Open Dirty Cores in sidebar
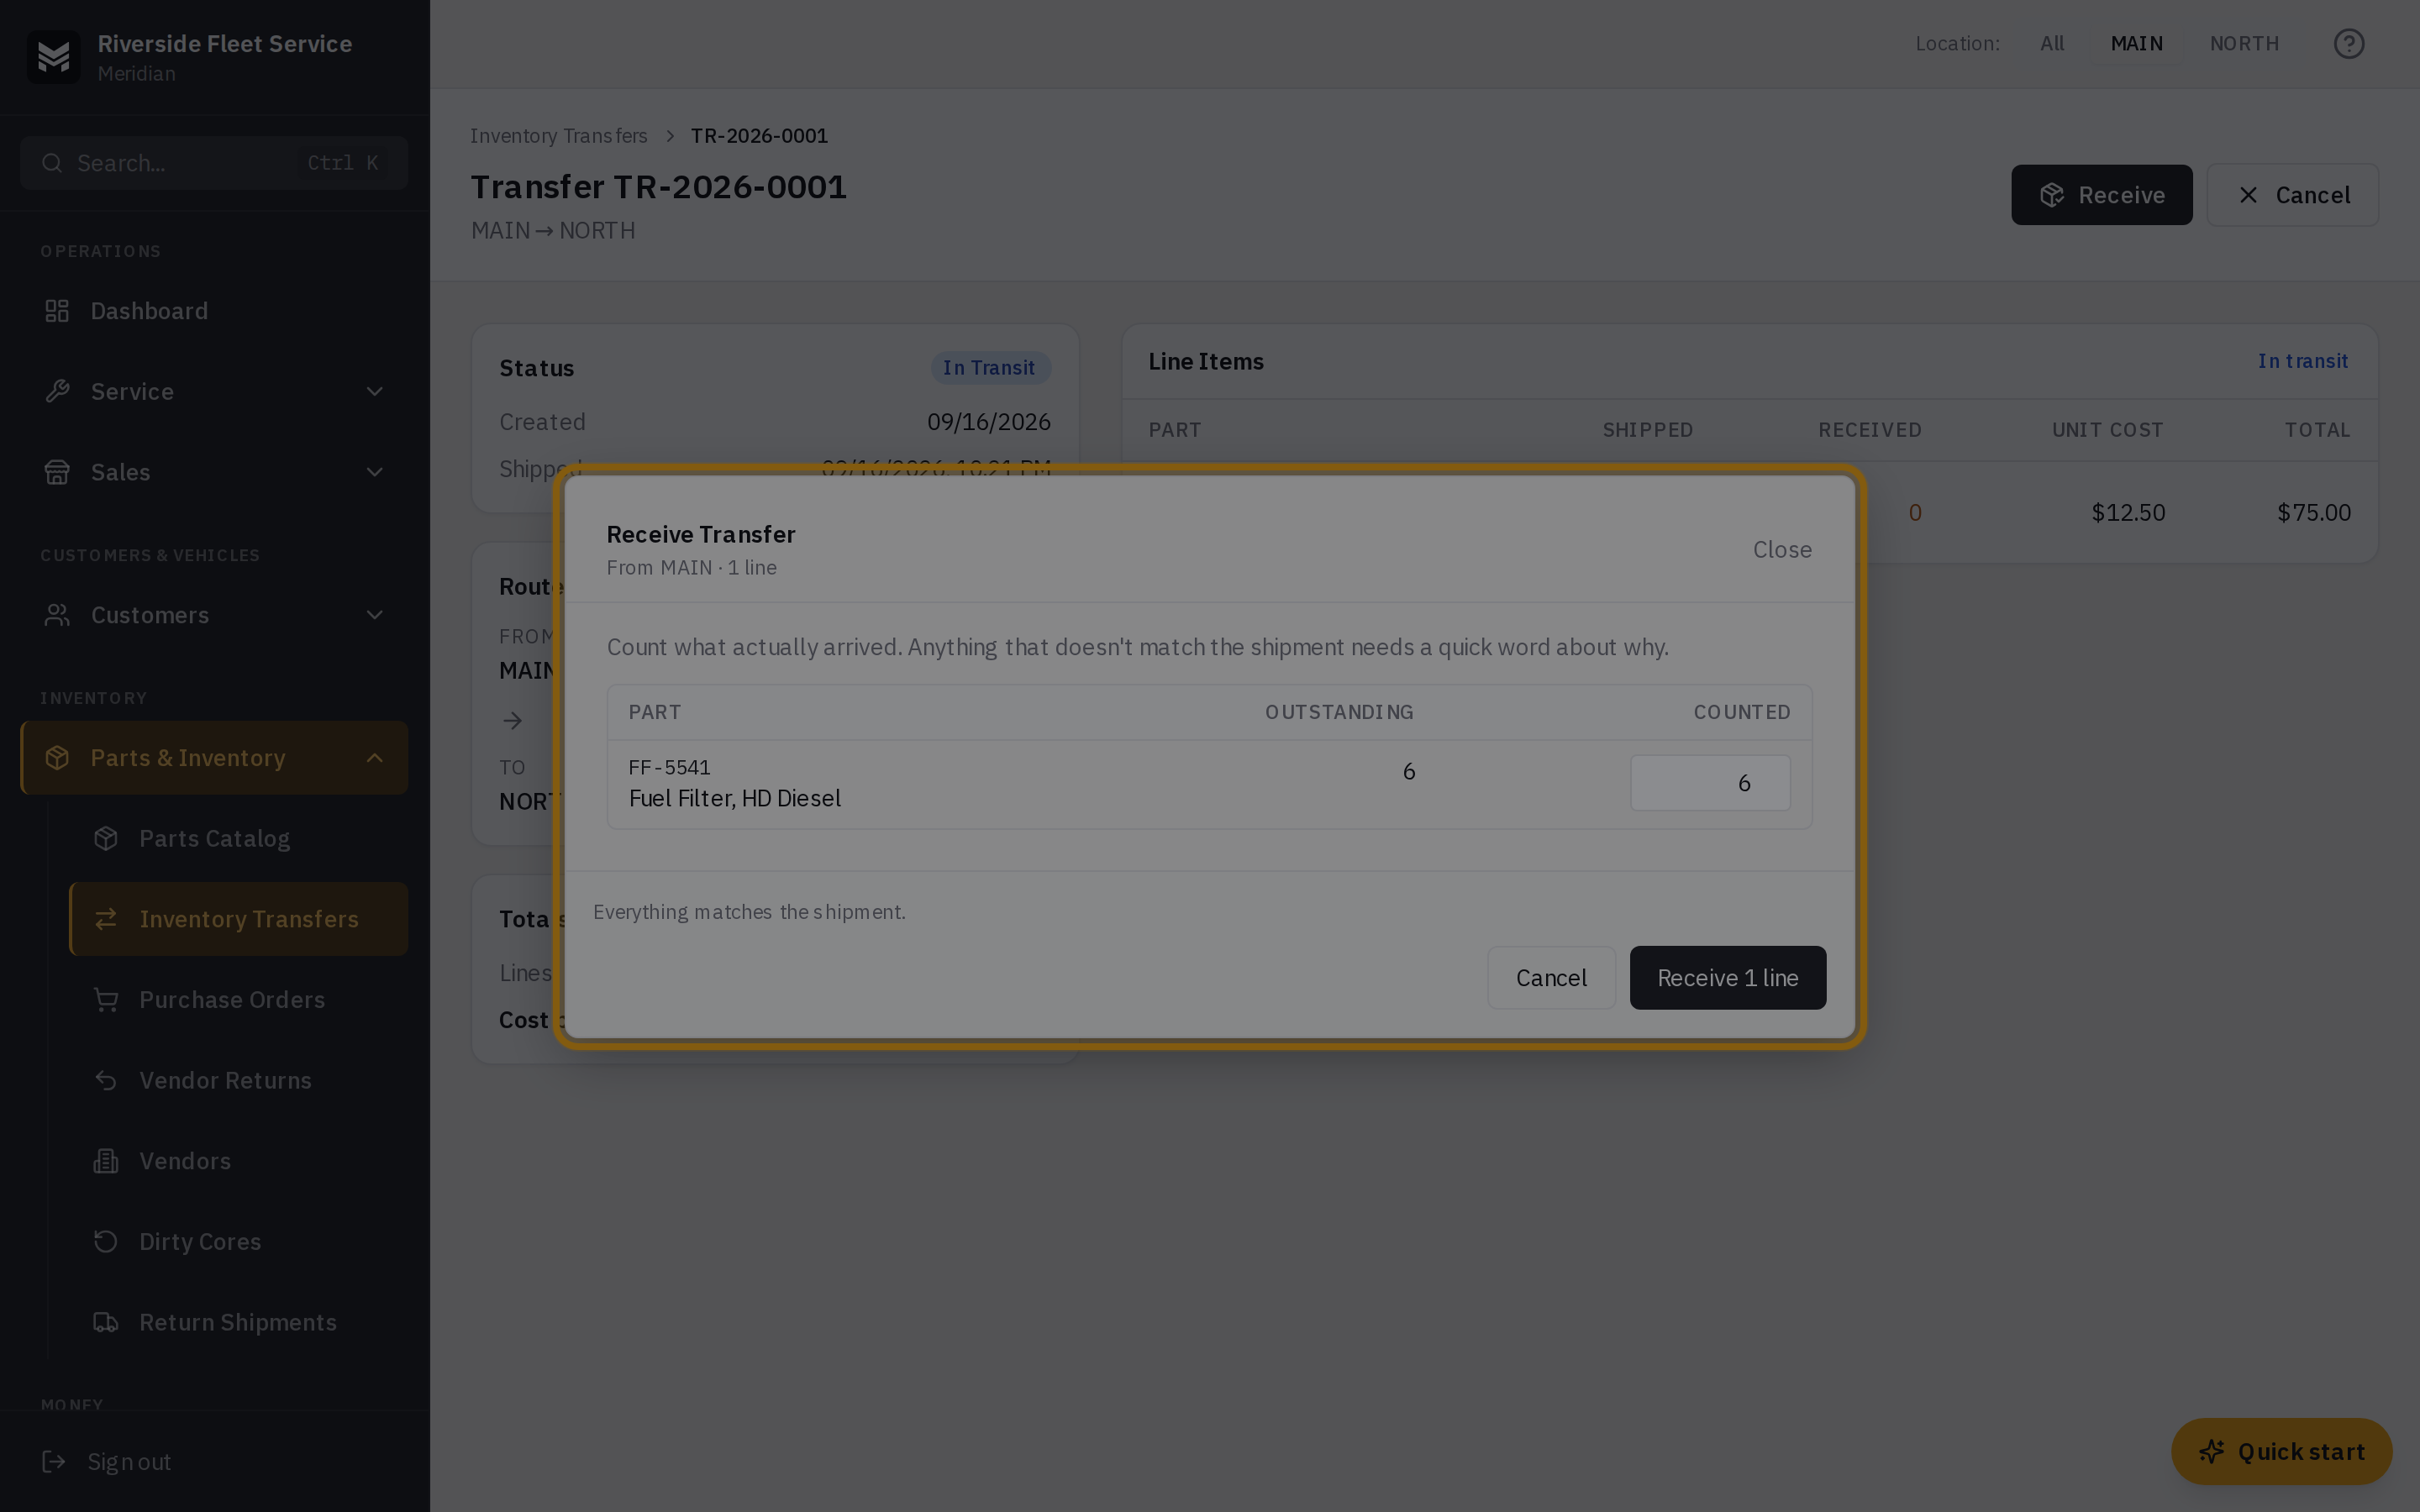 pos(239,1241)
